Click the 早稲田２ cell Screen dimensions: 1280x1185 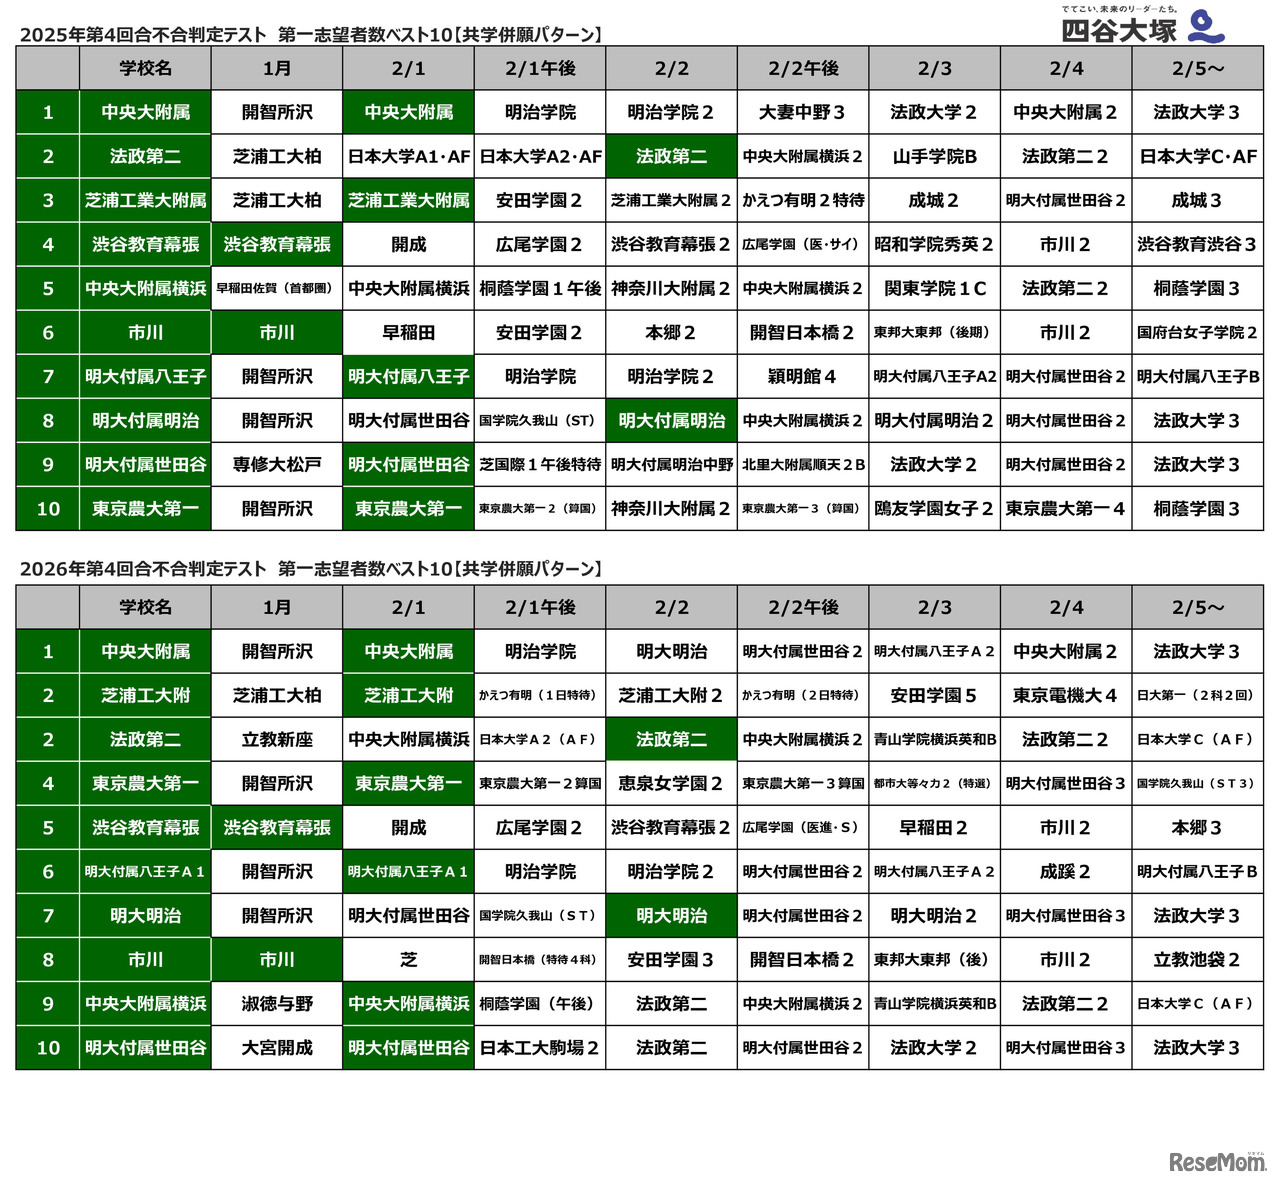pos(935,827)
